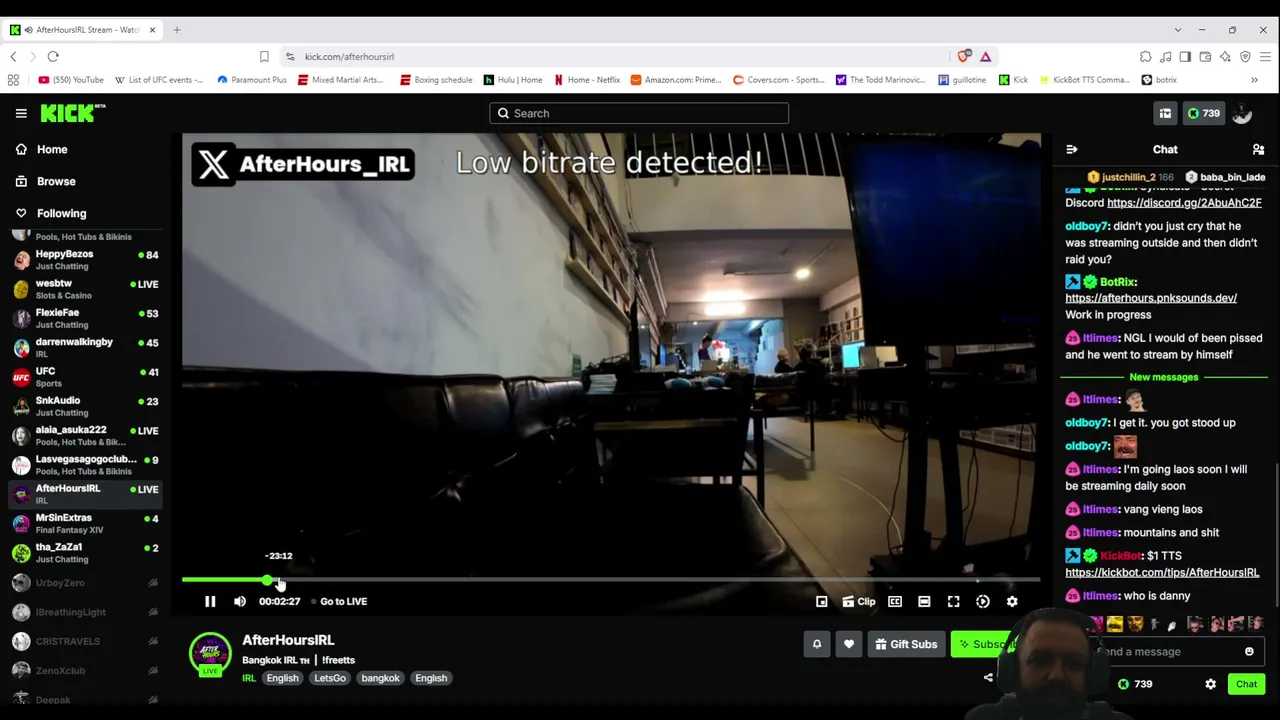Toggle the browser sidebar panel
1280x720 pixels.
pyautogui.click(x=1185, y=57)
